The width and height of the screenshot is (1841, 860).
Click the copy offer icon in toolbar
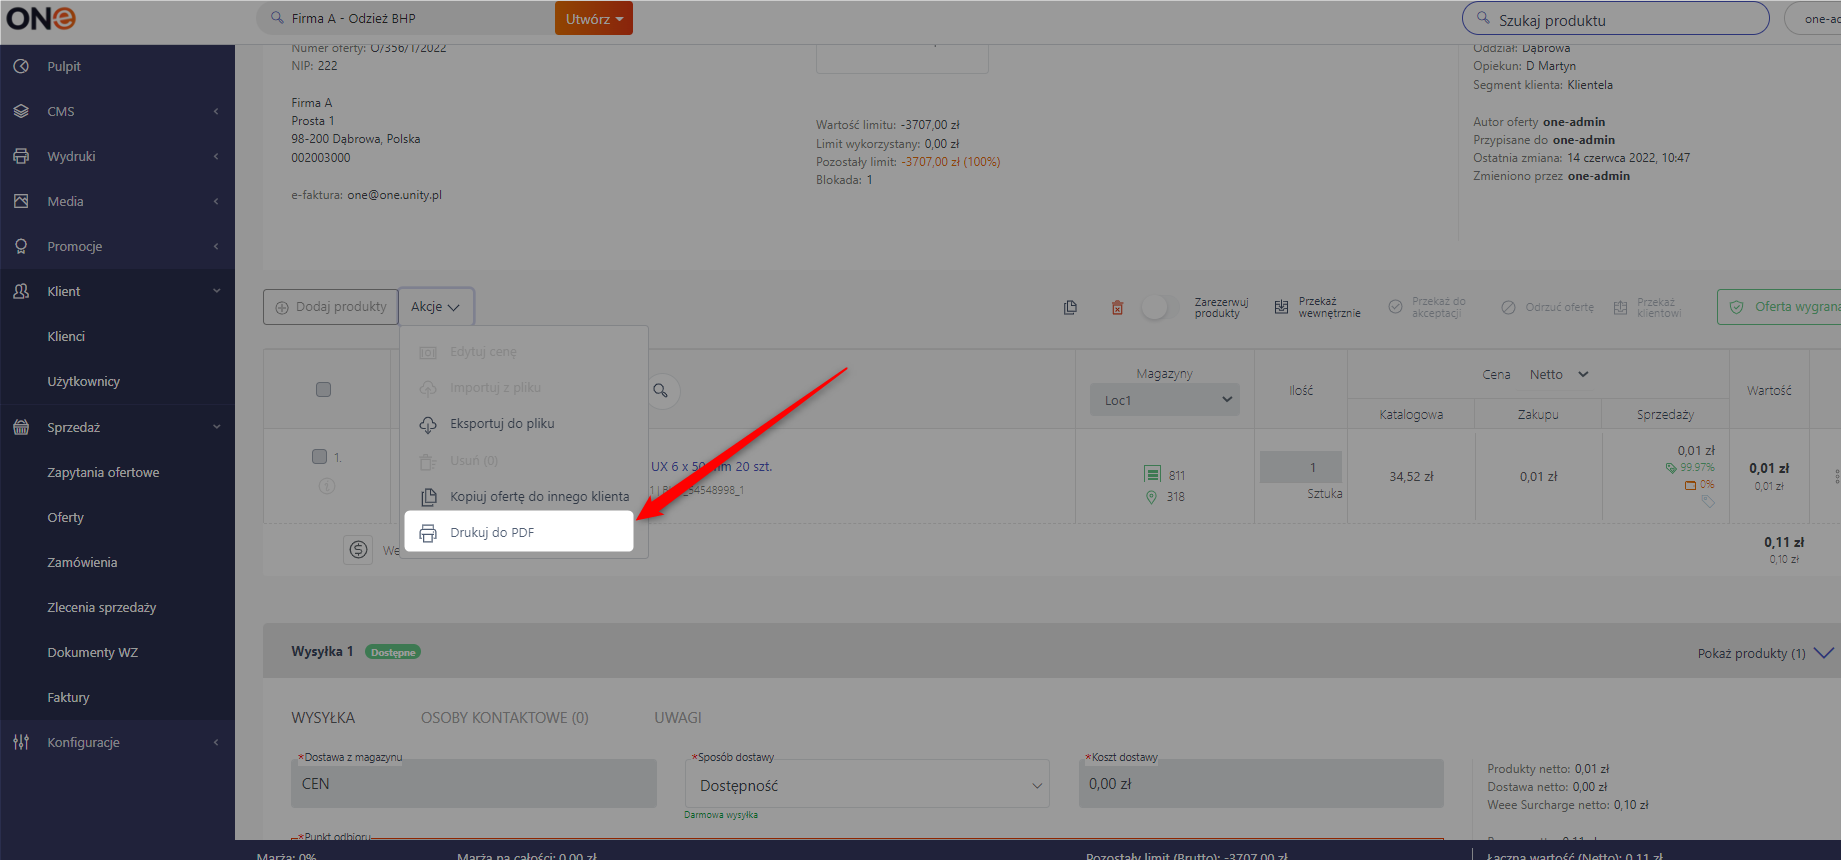pos(1070,308)
